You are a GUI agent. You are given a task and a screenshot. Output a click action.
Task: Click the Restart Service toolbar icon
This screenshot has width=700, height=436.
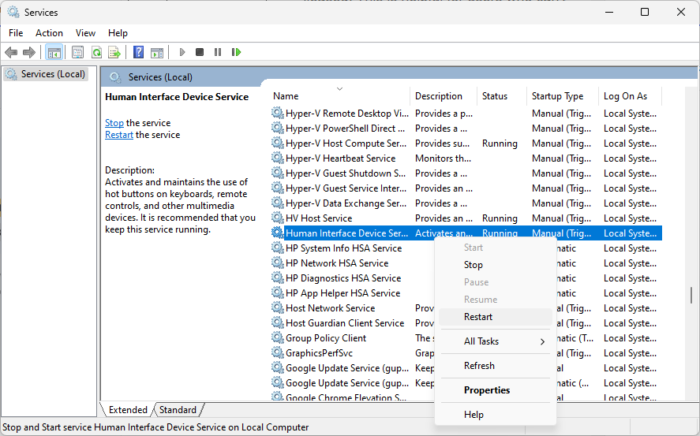[x=236, y=52]
